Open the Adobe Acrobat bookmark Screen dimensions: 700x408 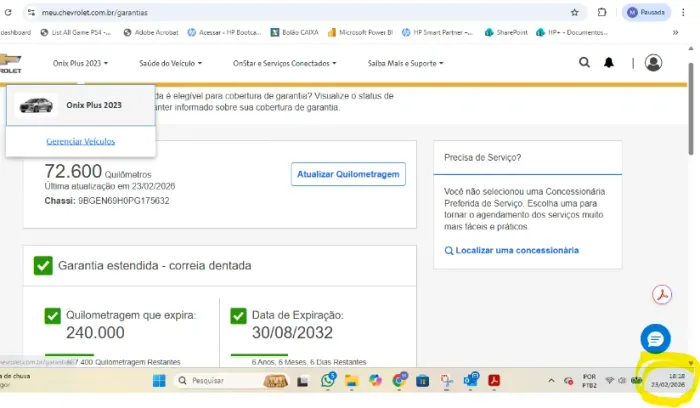pyautogui.click(x=151, y=32)
